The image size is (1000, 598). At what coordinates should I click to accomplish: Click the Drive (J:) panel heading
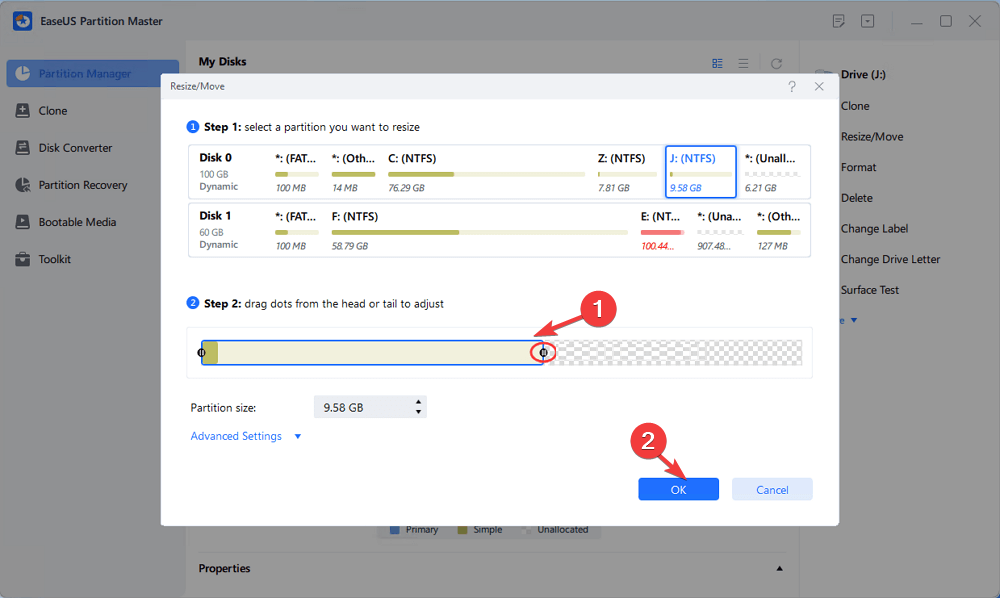(x=863, y=74)
